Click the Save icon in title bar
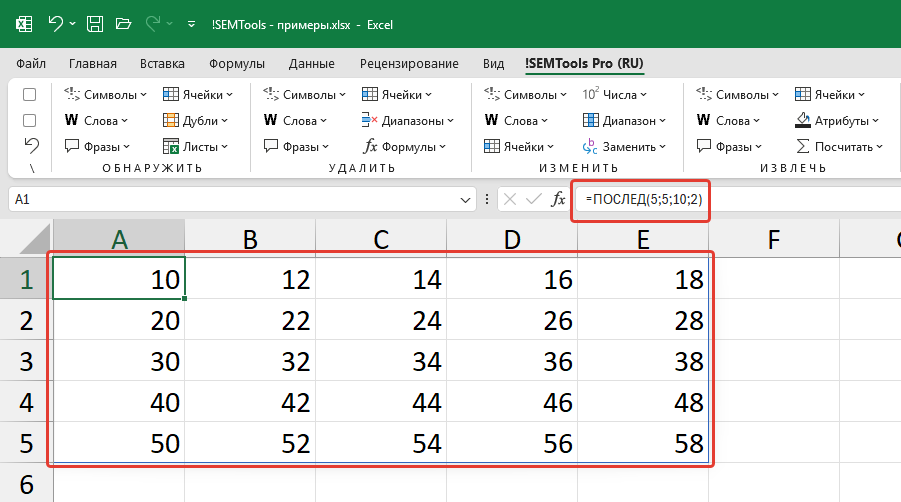This screenshot has width=901, height=502. pos(93,23)
